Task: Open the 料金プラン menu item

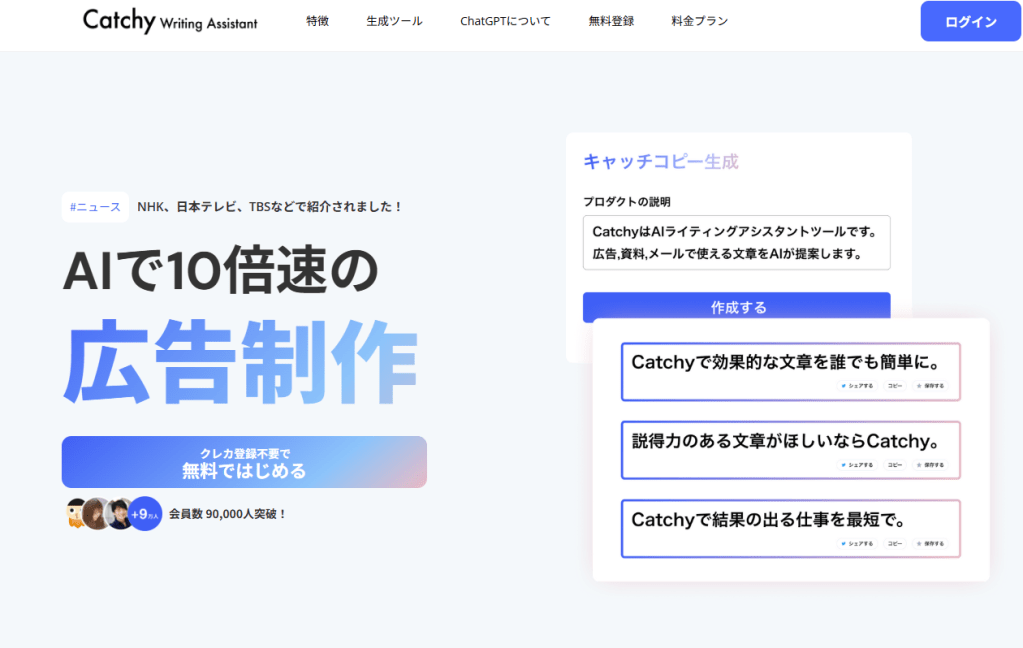Action: point(699,21)
